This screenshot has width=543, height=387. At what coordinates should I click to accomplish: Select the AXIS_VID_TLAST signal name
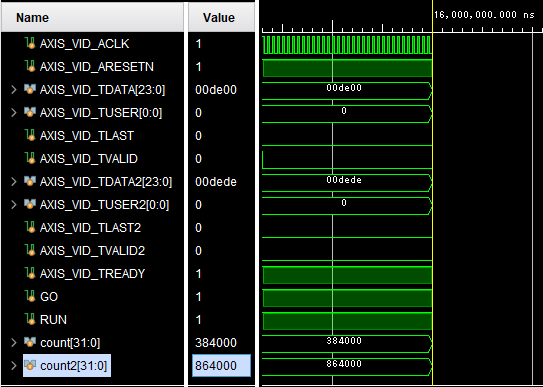(x=87, y=136)
